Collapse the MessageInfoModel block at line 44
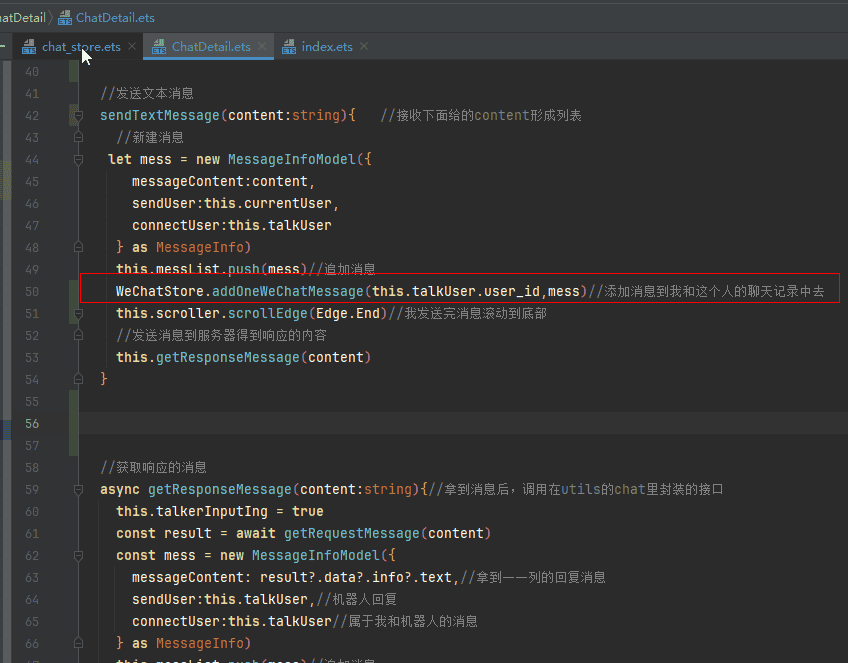Viewport: 848px width, 663px height. coord(78,158)
